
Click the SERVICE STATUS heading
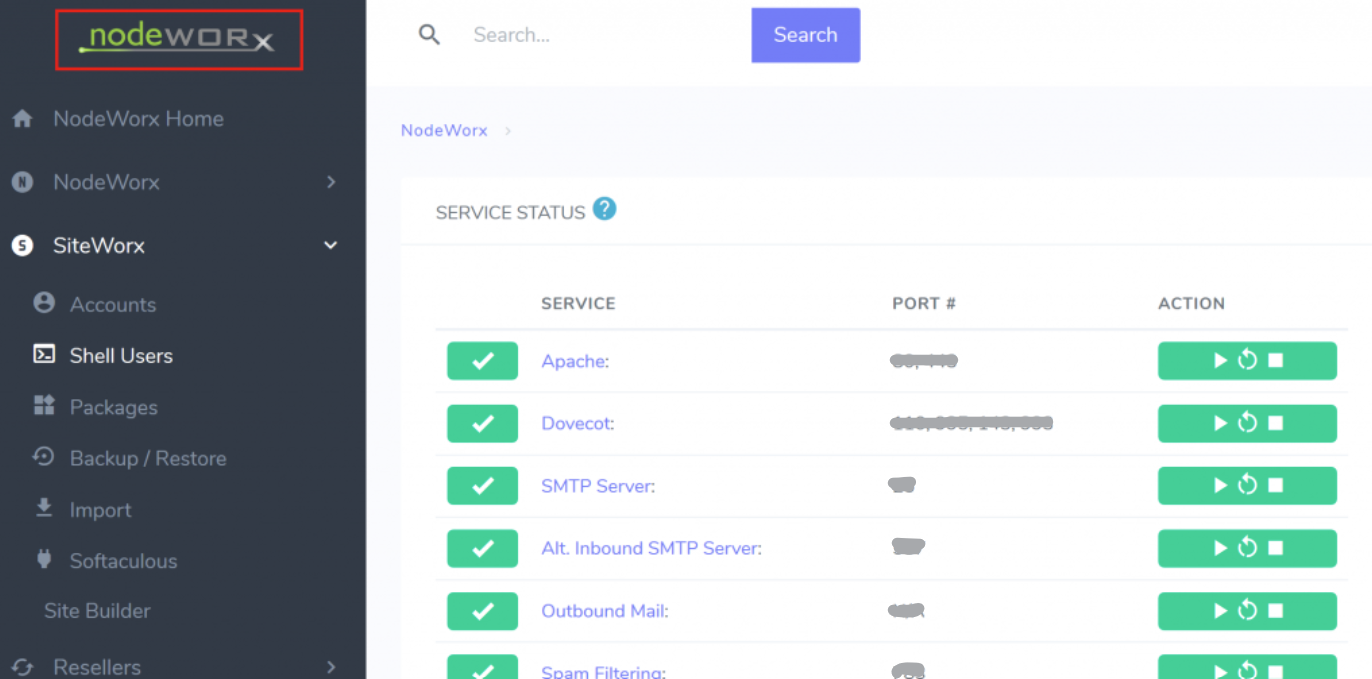coord(510,213)
